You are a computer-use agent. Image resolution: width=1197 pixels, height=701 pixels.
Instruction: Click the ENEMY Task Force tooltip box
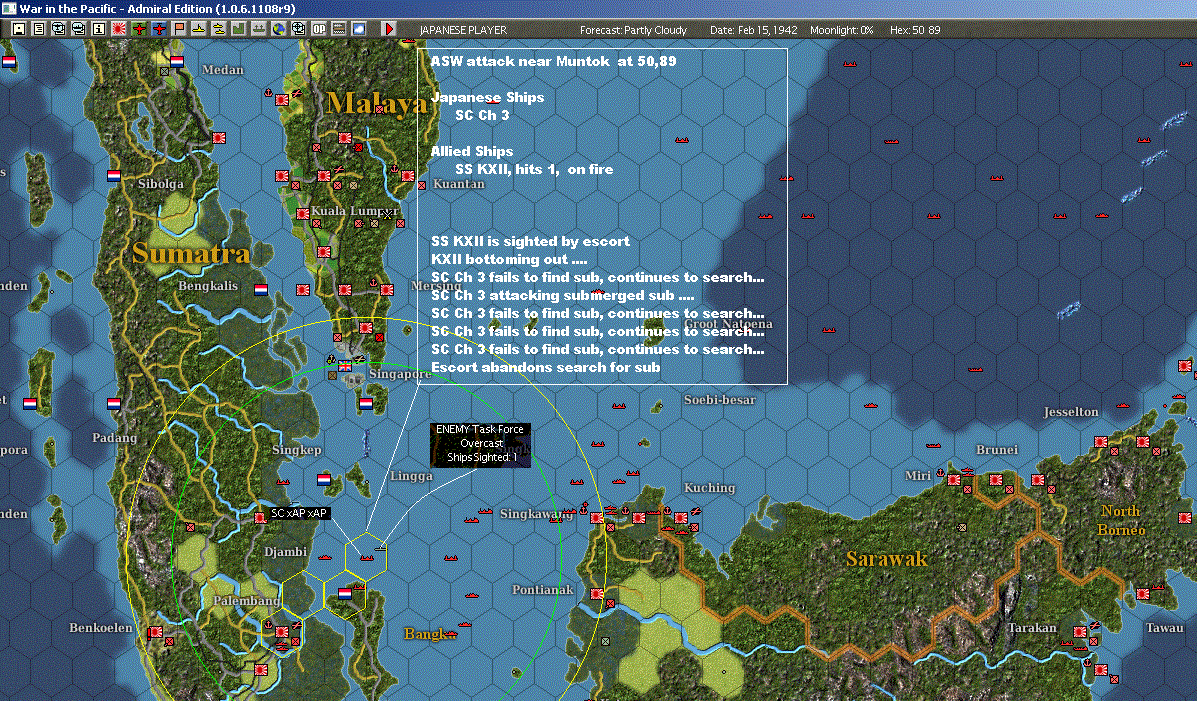click(480, 444)
